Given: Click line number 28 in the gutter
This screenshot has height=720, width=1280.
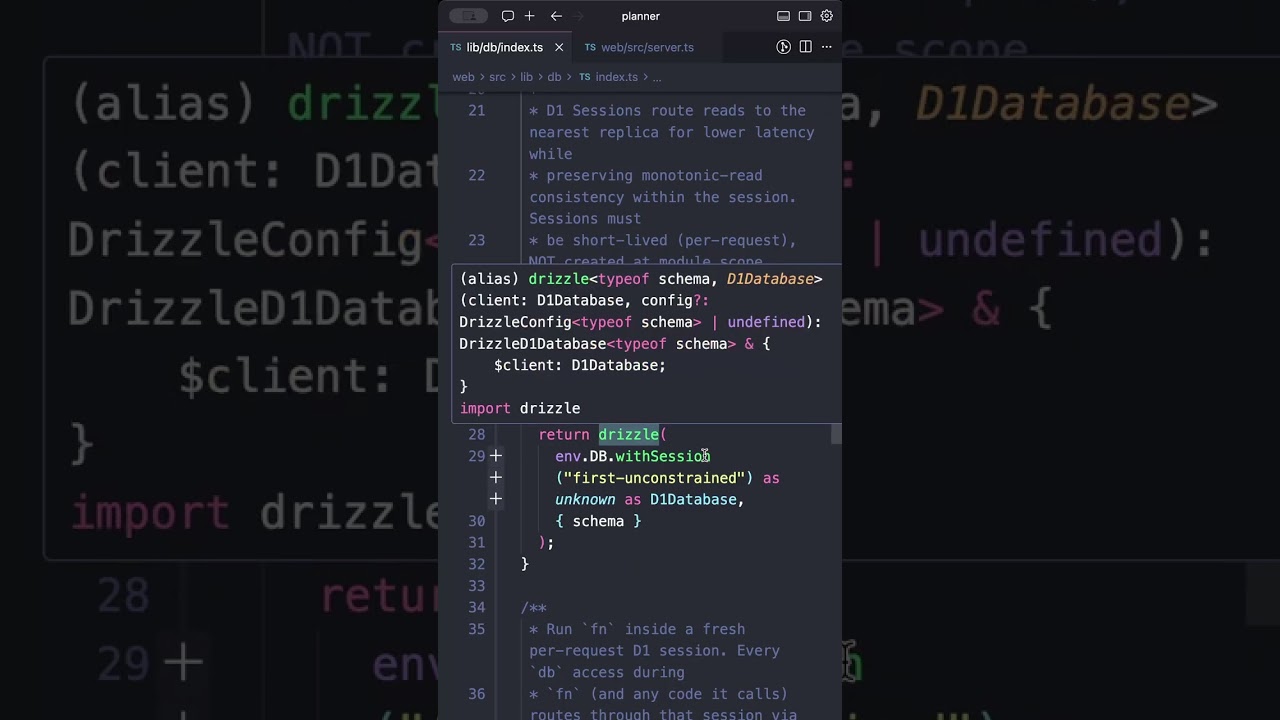Looking at the screenshot, I should 477,434.
